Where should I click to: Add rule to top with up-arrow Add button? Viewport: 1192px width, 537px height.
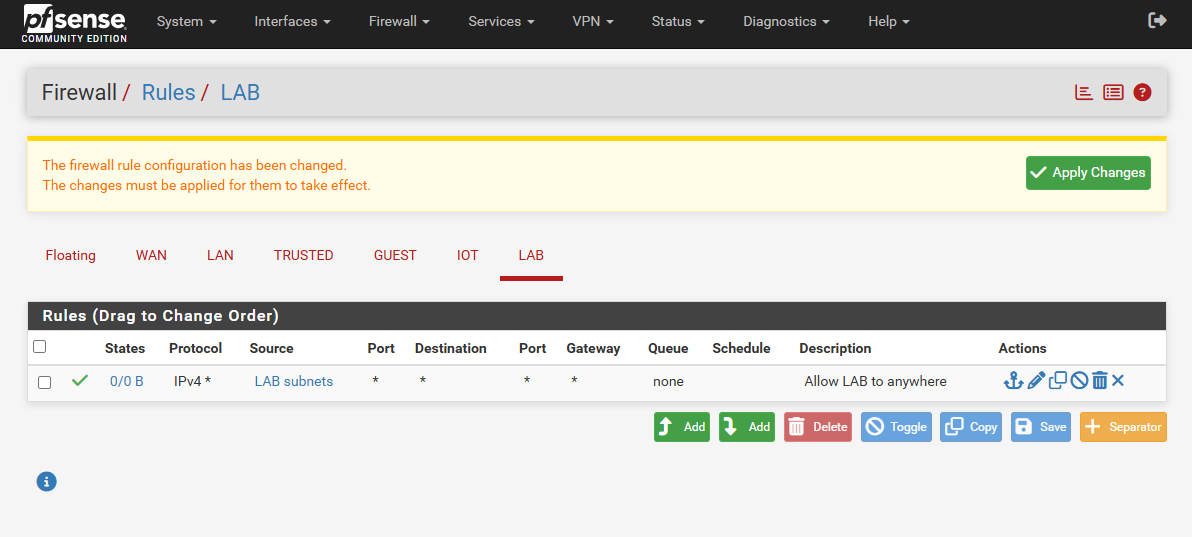[x=682, y=427]
